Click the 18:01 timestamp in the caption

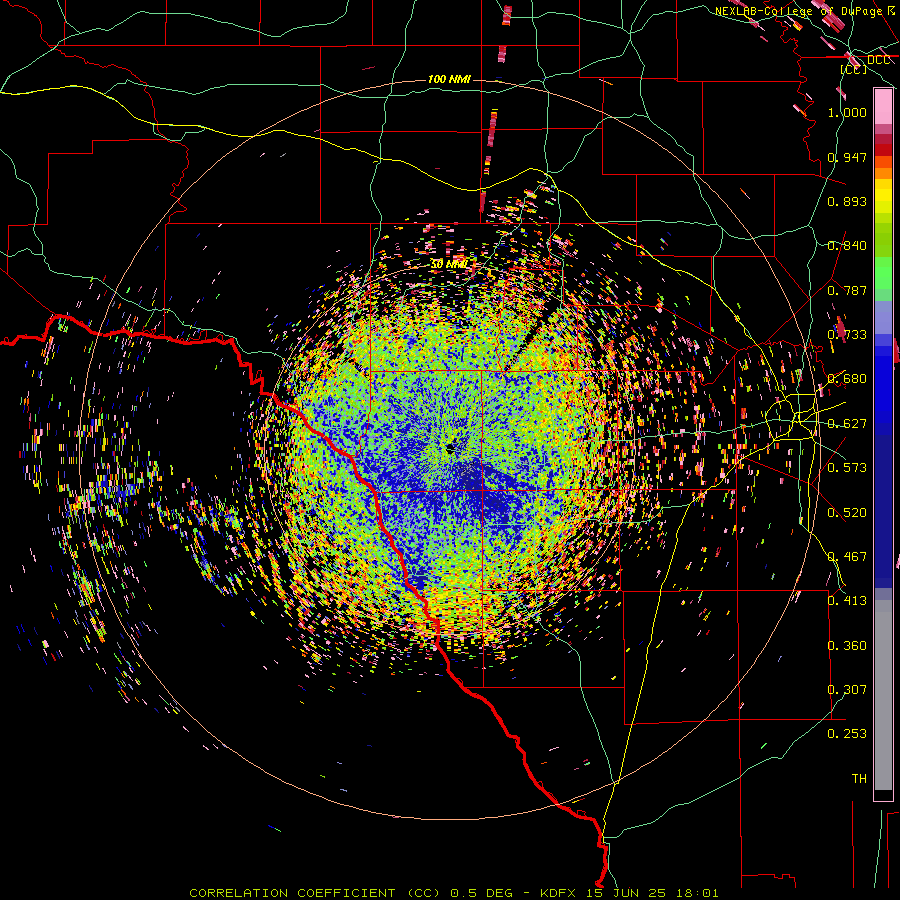pos(695,893)
